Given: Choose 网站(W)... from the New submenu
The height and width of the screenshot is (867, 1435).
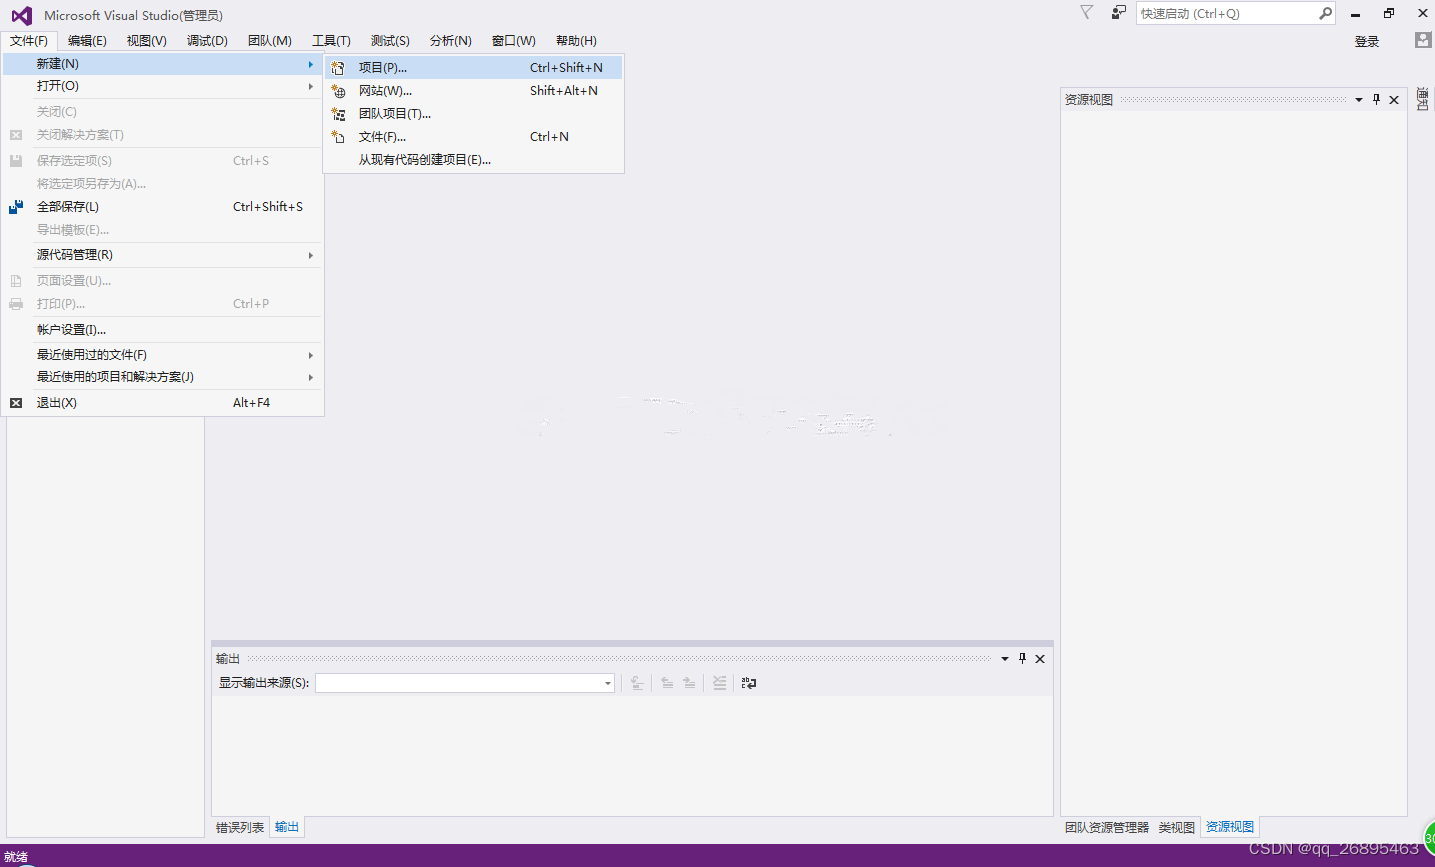Looking at the screenshot, I should coord(474,91).
